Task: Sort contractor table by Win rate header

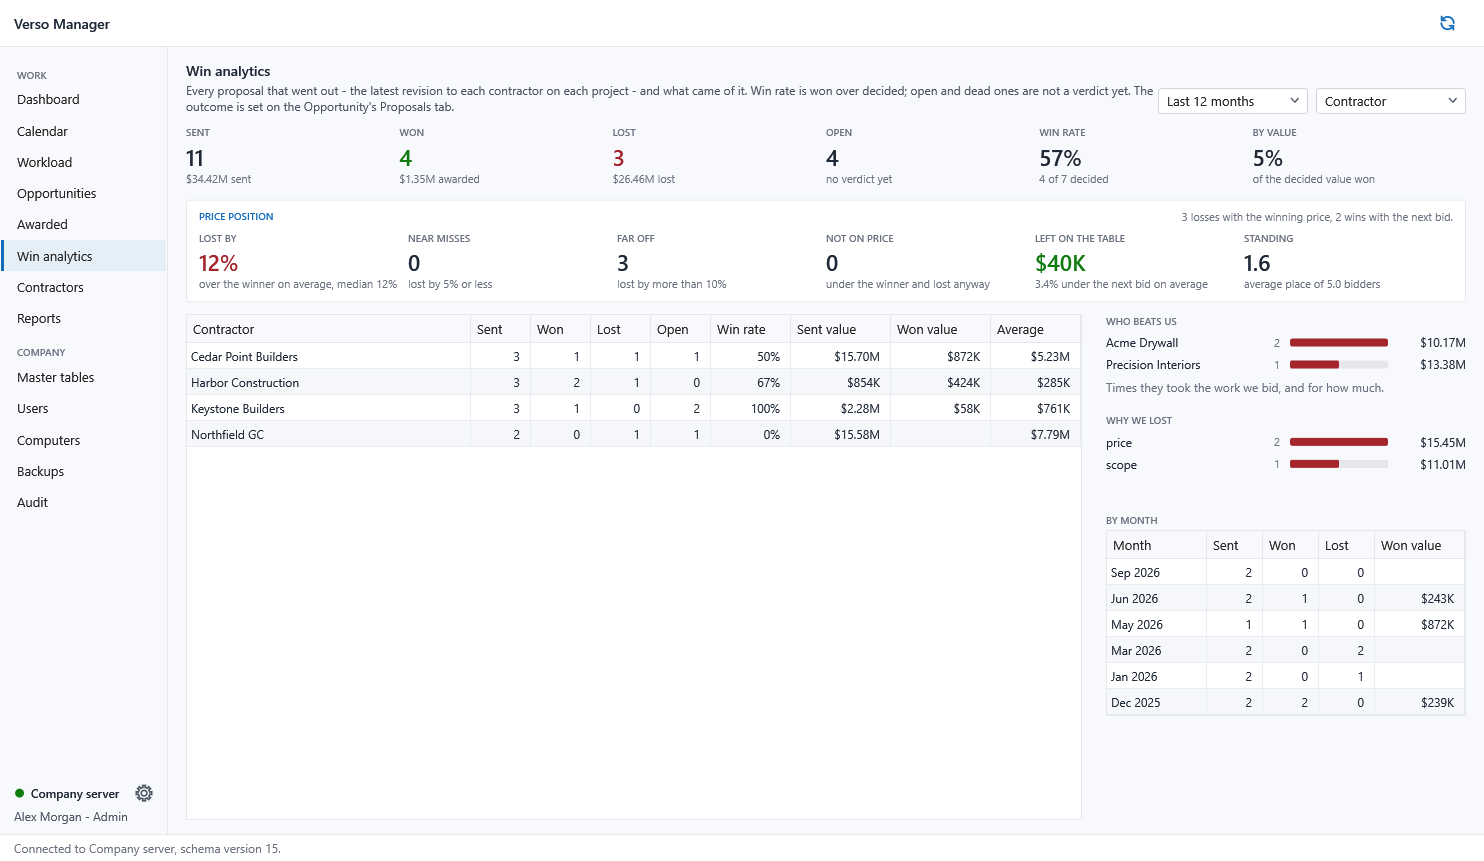Action: pyautogui.click(x=750, y=329)
